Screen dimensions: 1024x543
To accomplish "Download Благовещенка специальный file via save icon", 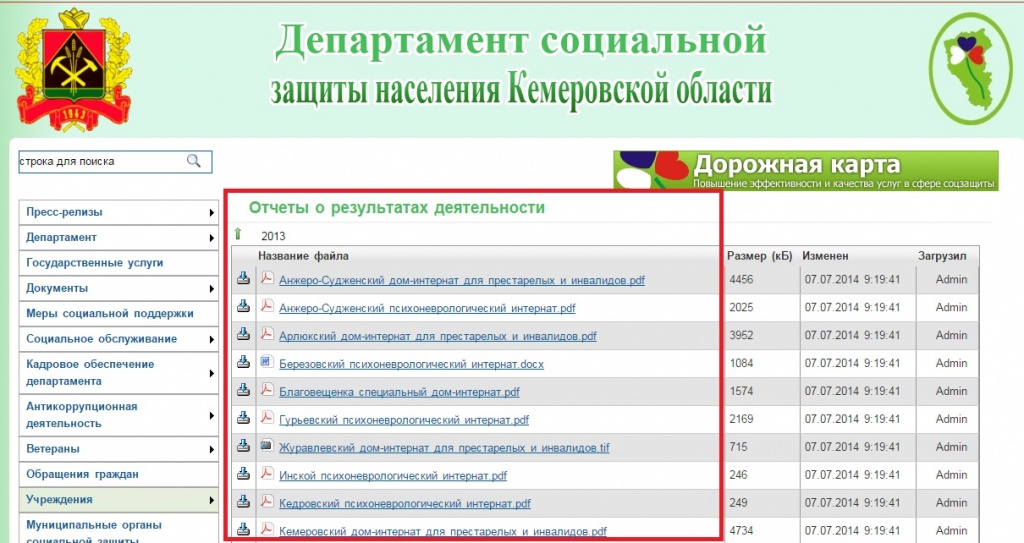I will point(243,391).
